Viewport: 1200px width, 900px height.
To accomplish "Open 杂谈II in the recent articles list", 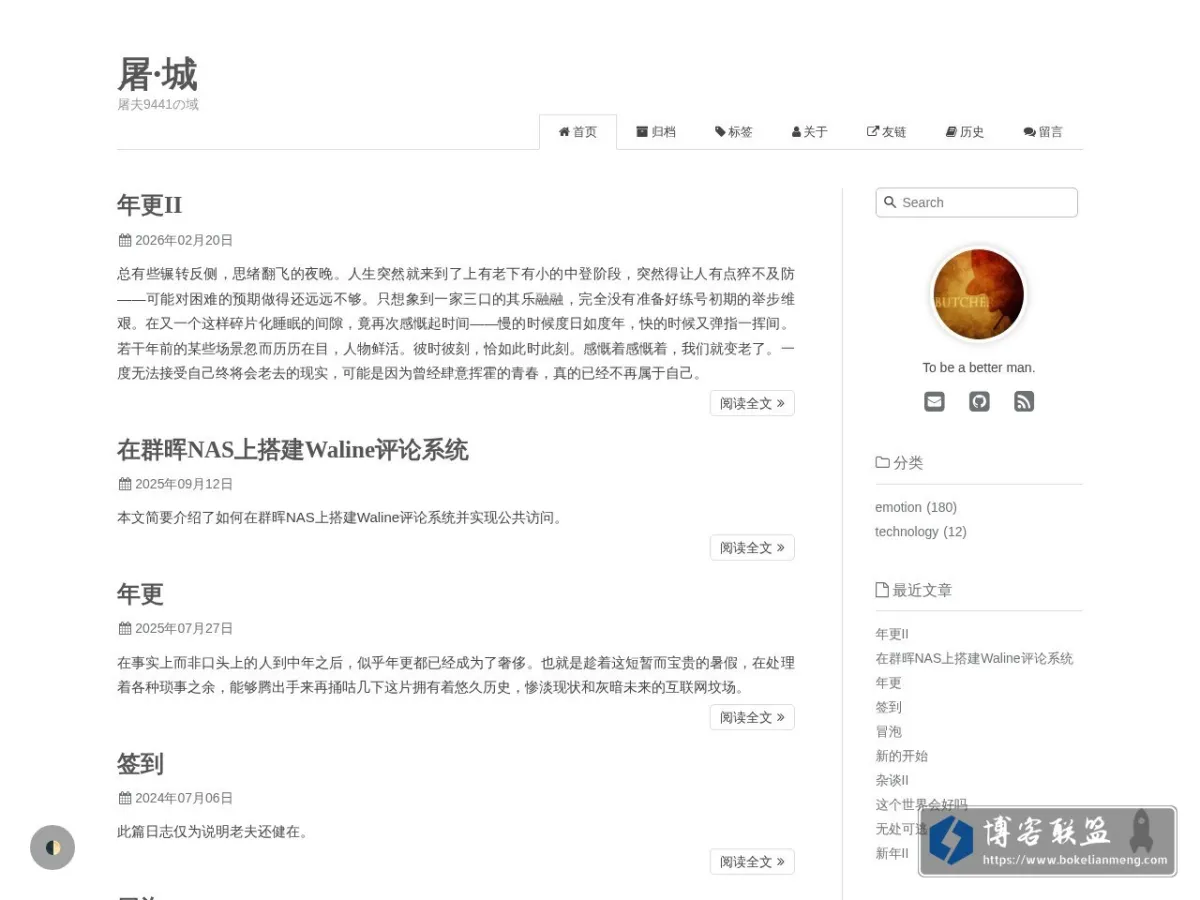I will click(892, 780).
